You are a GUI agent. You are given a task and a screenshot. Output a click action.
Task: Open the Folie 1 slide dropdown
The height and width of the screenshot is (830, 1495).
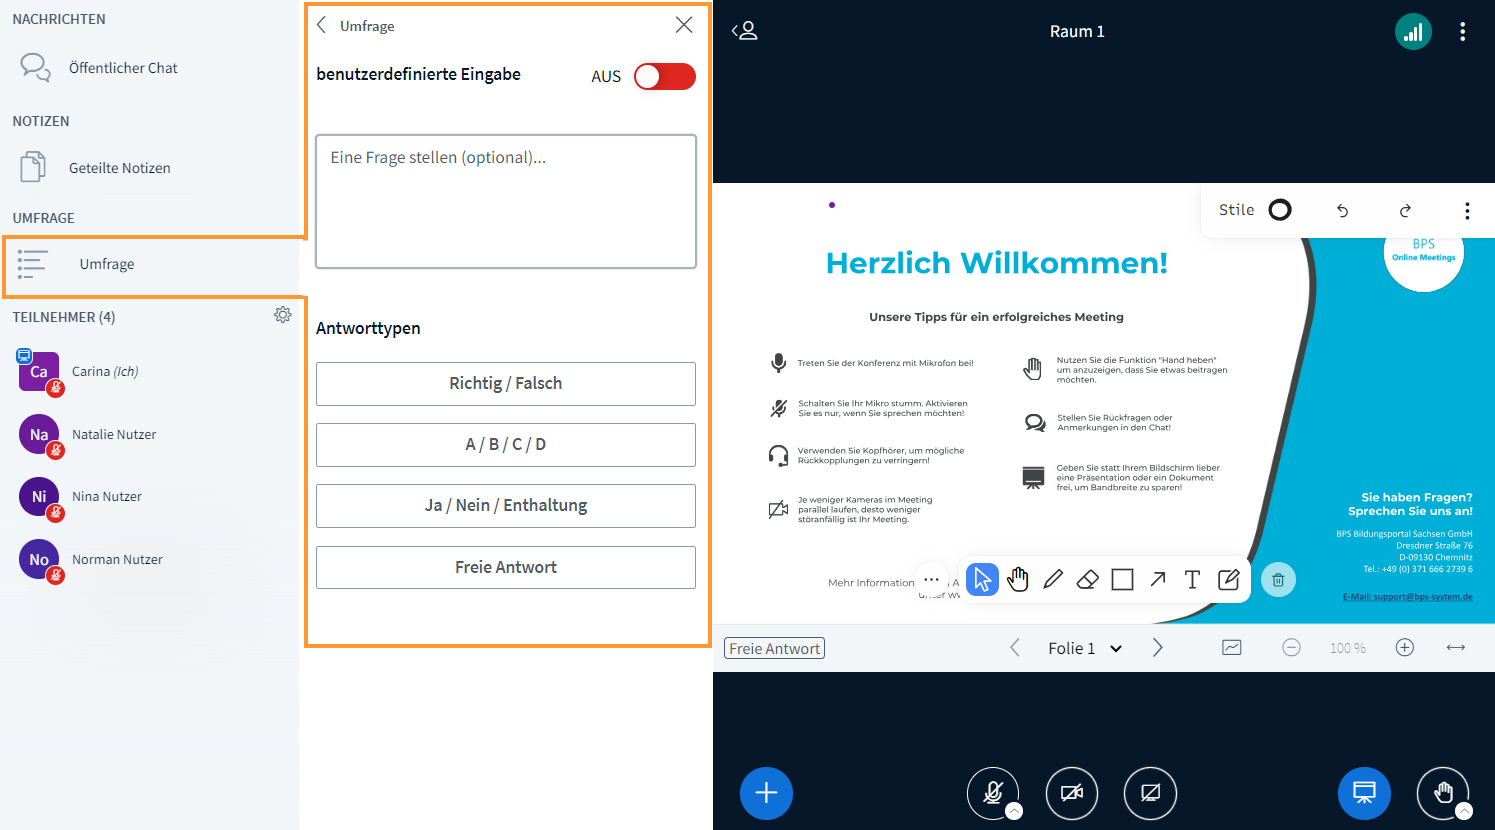point(1085,647)
